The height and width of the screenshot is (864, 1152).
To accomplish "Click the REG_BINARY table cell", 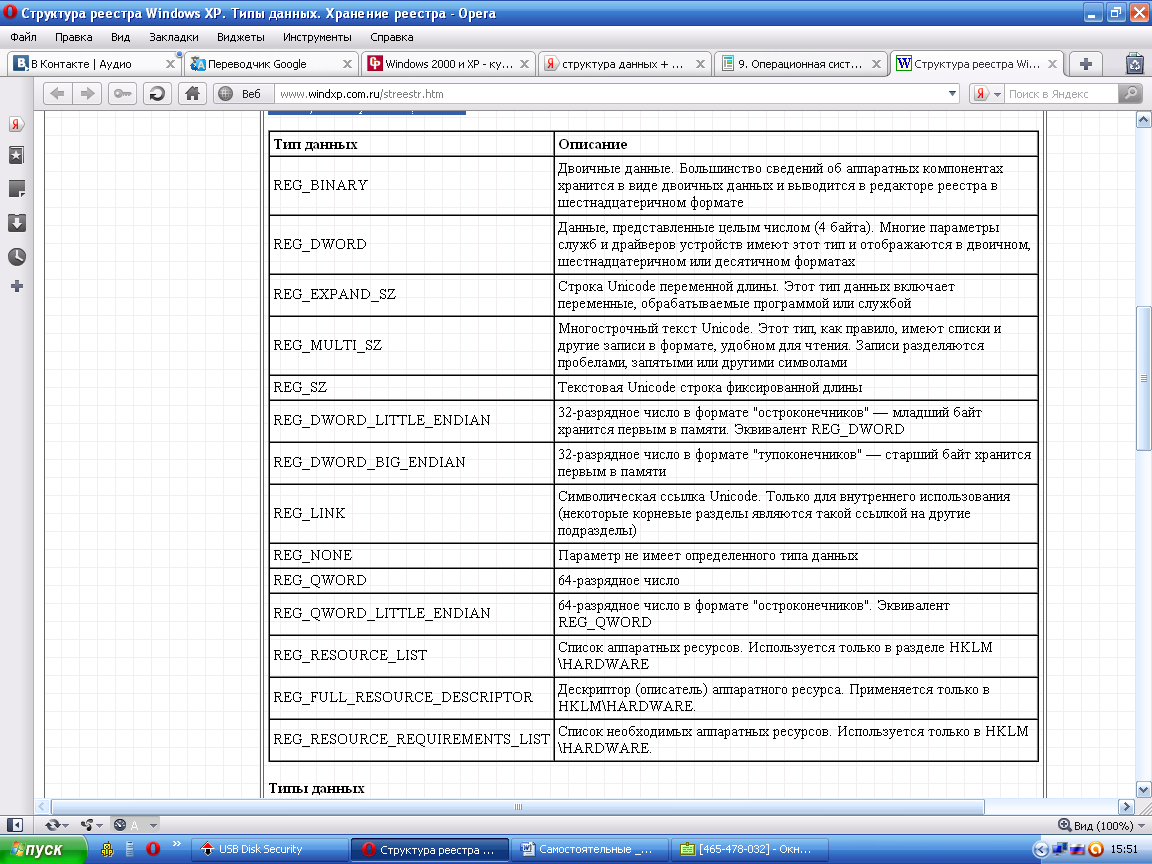I will coord(411,185).
